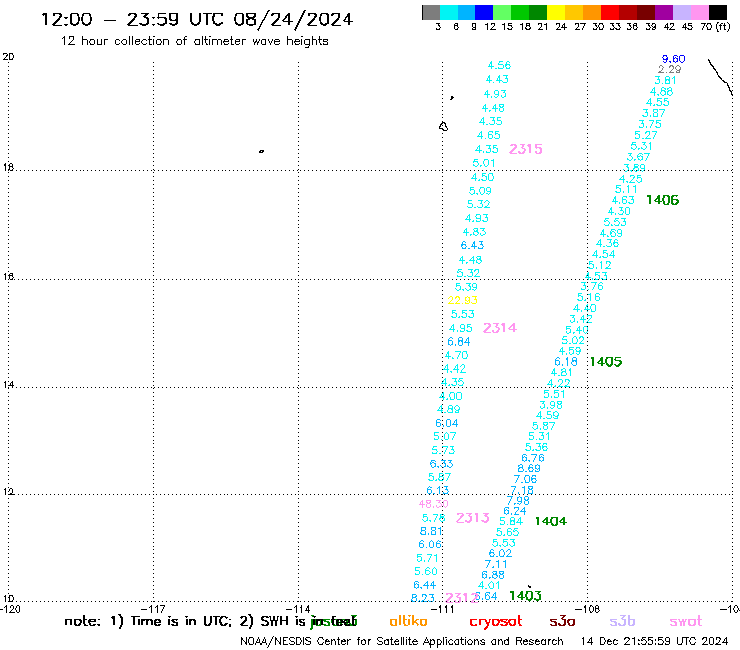Screen dimensions: 740x650
Task: Select the pink time label 2313
Action: [x=472, y=518]
